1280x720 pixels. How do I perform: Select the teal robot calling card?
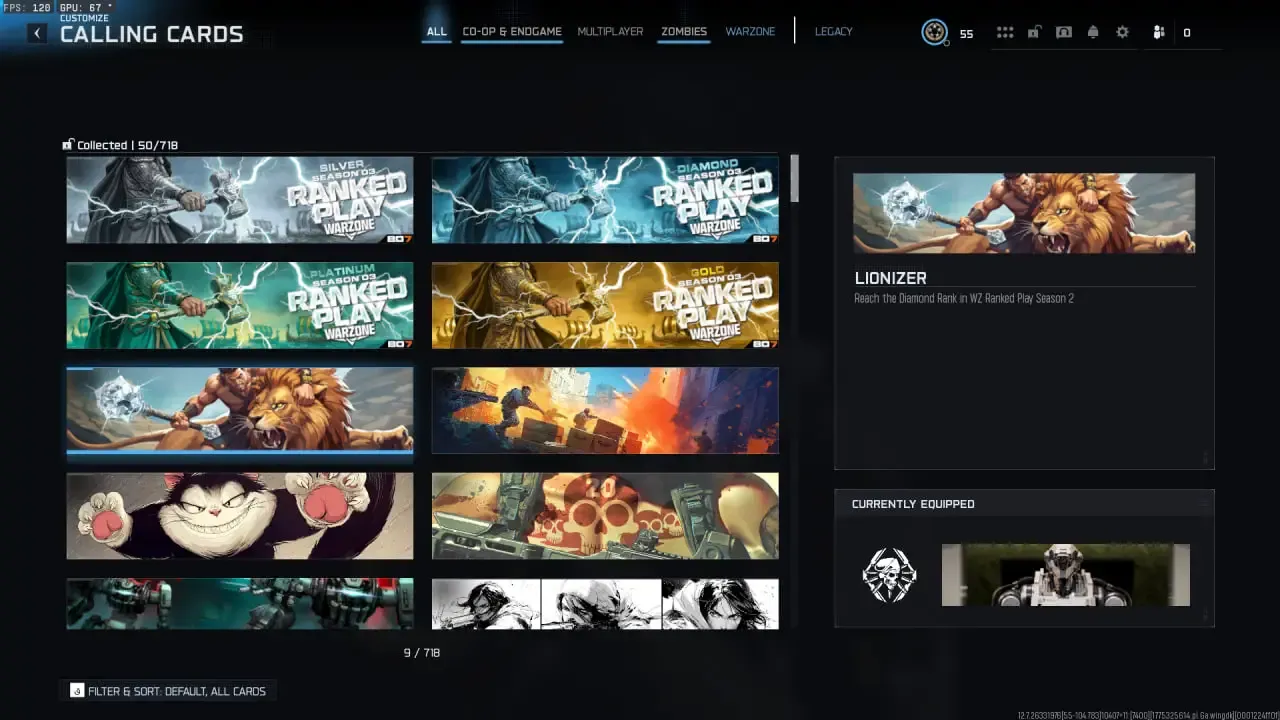[240, 603]
